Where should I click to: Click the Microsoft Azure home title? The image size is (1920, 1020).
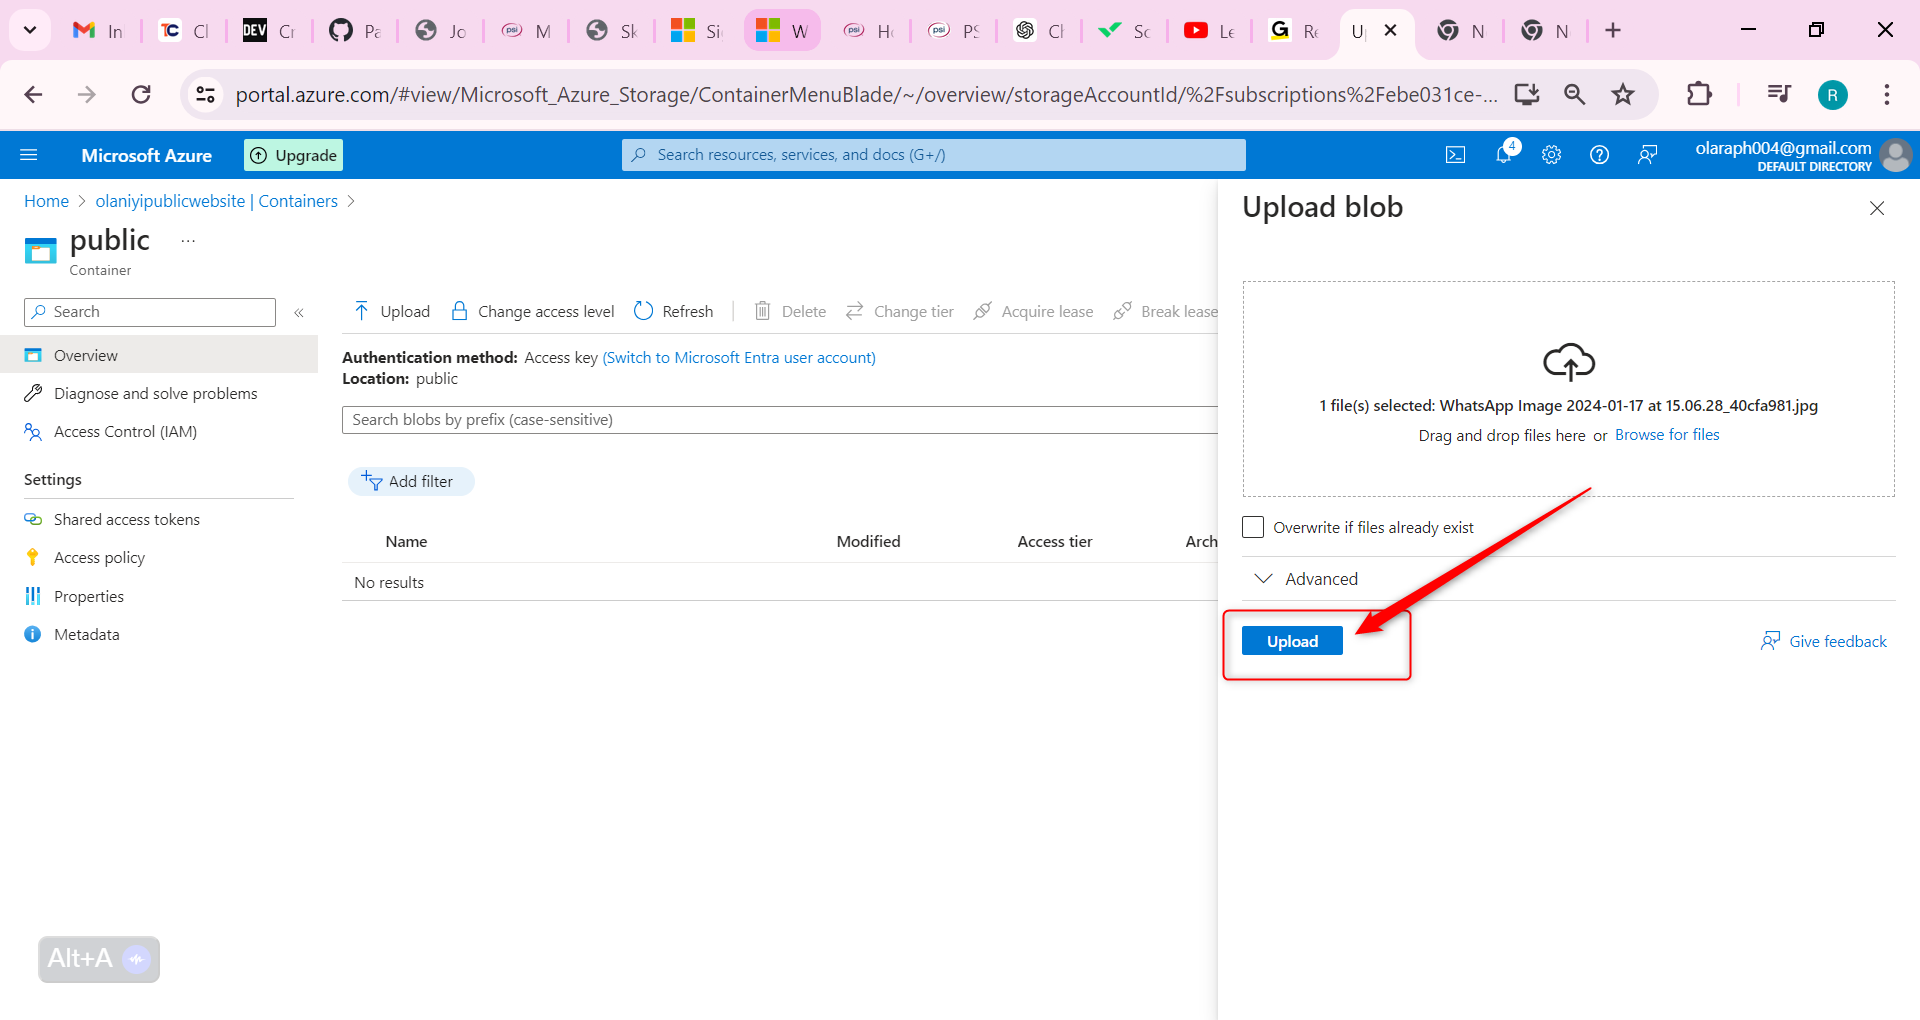tap(146, 155)
